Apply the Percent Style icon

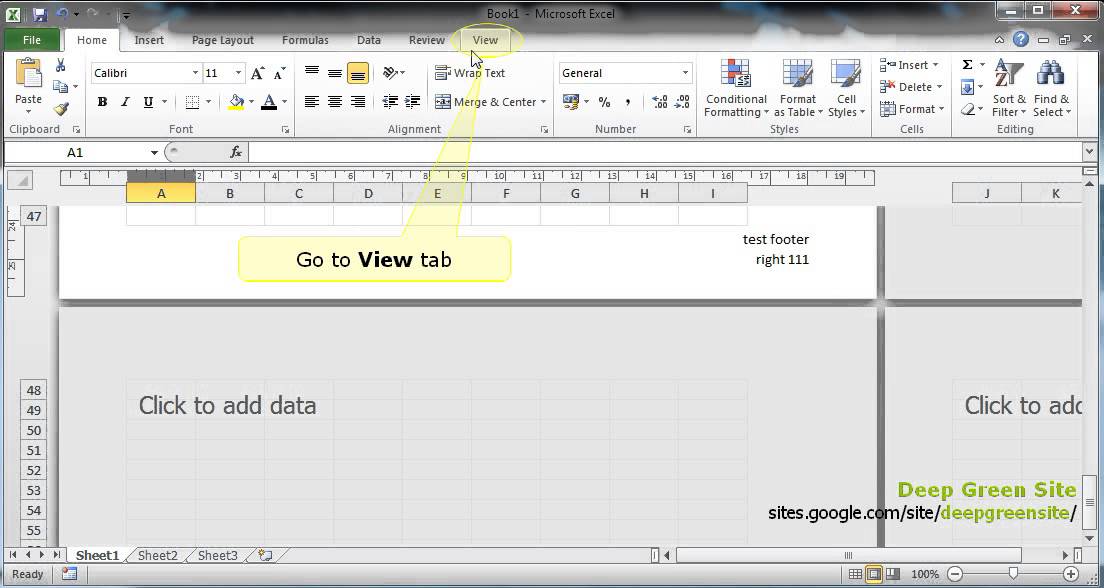click(x=604, y=102)
